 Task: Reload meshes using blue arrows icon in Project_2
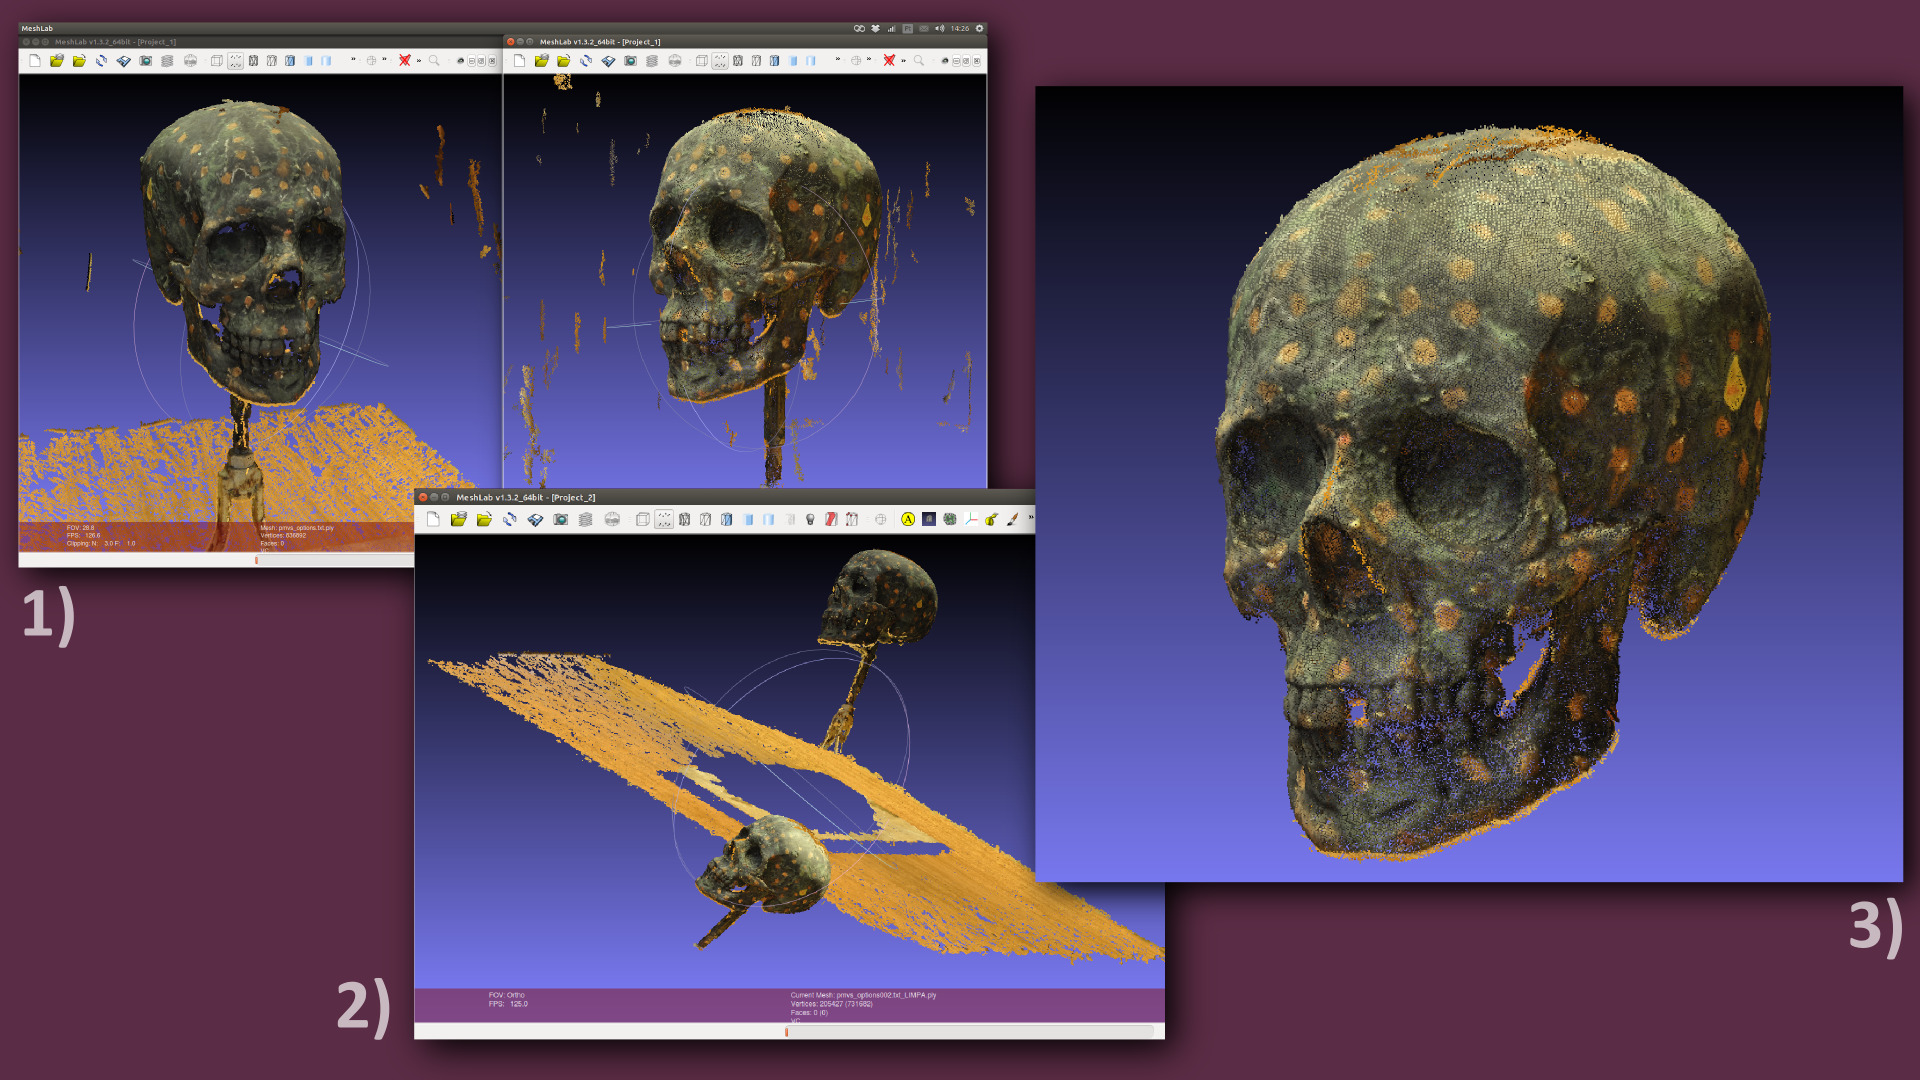[510, 519]
